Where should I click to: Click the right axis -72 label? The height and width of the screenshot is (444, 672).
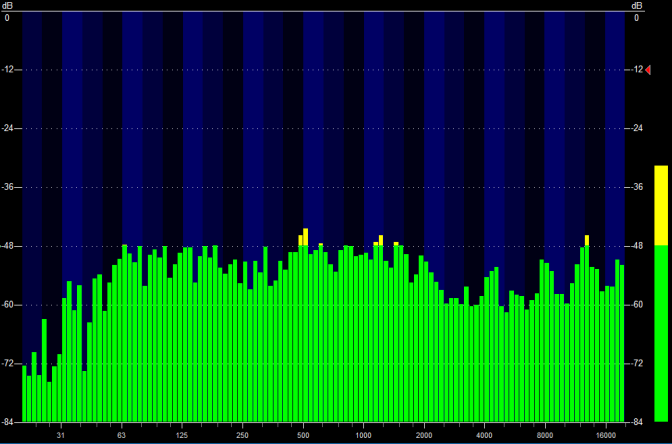(x=637, y=363)
